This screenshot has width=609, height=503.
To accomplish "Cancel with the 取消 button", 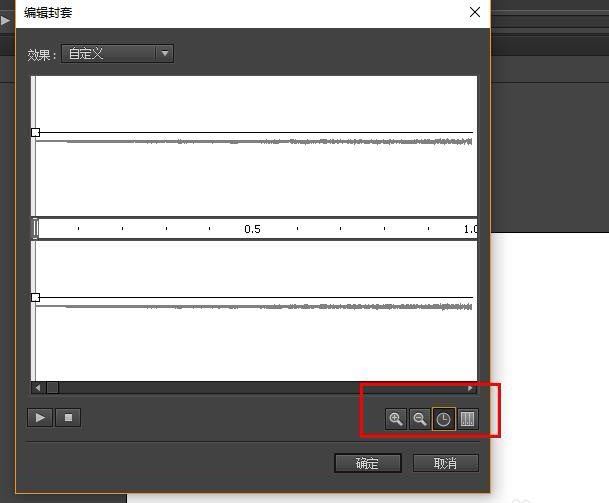I will (x=445, y=463).
